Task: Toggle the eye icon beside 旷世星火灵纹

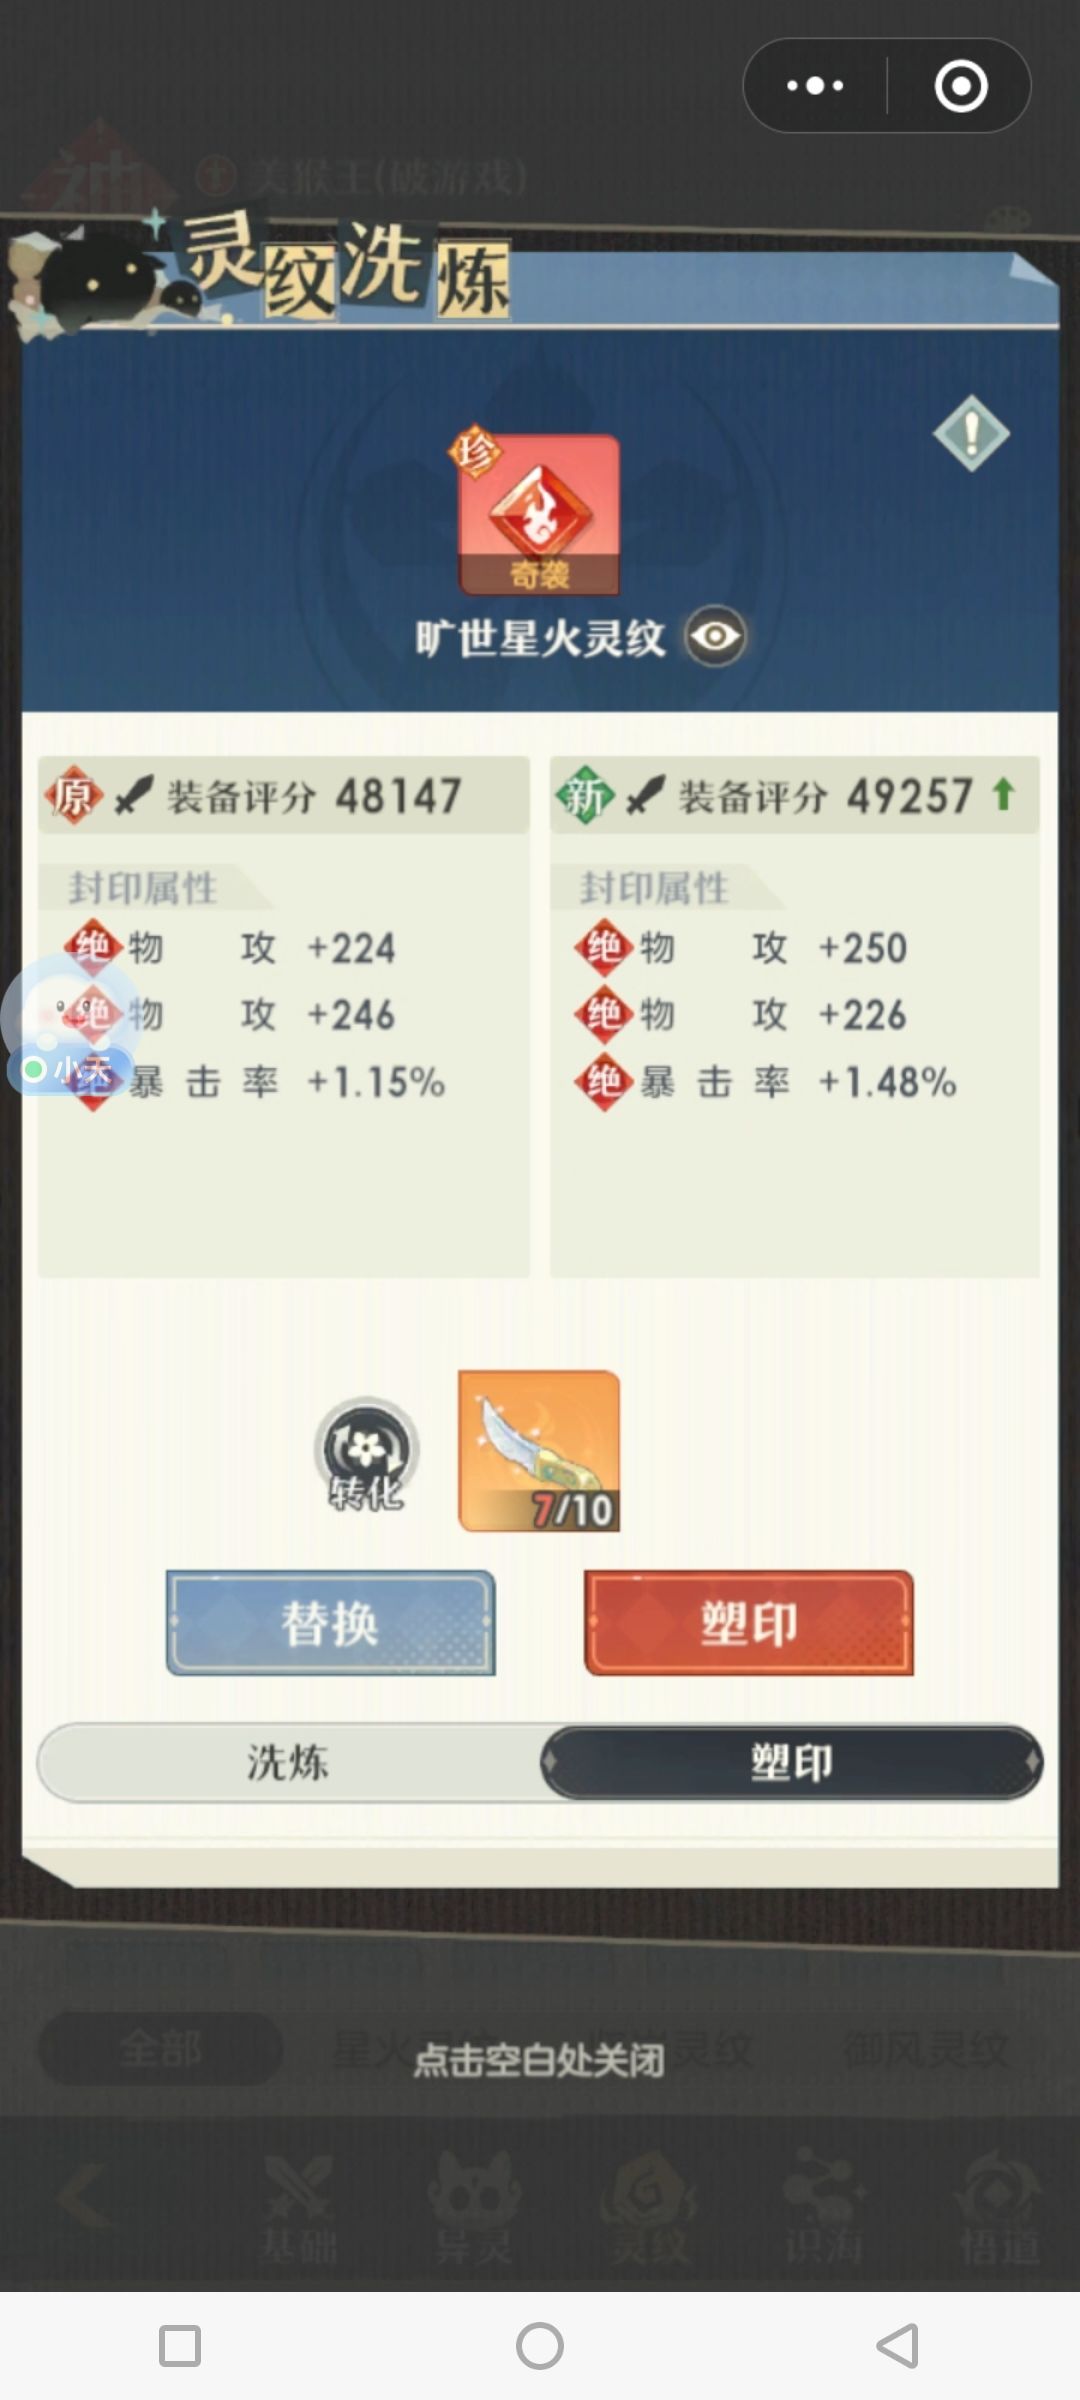Action: pyautogui.click(x=715, y=636)
